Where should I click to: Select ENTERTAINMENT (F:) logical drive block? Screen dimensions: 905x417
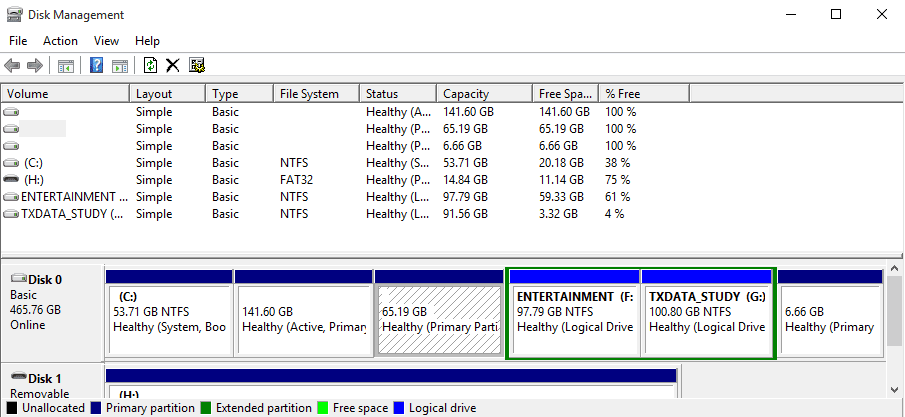(575, 312)
